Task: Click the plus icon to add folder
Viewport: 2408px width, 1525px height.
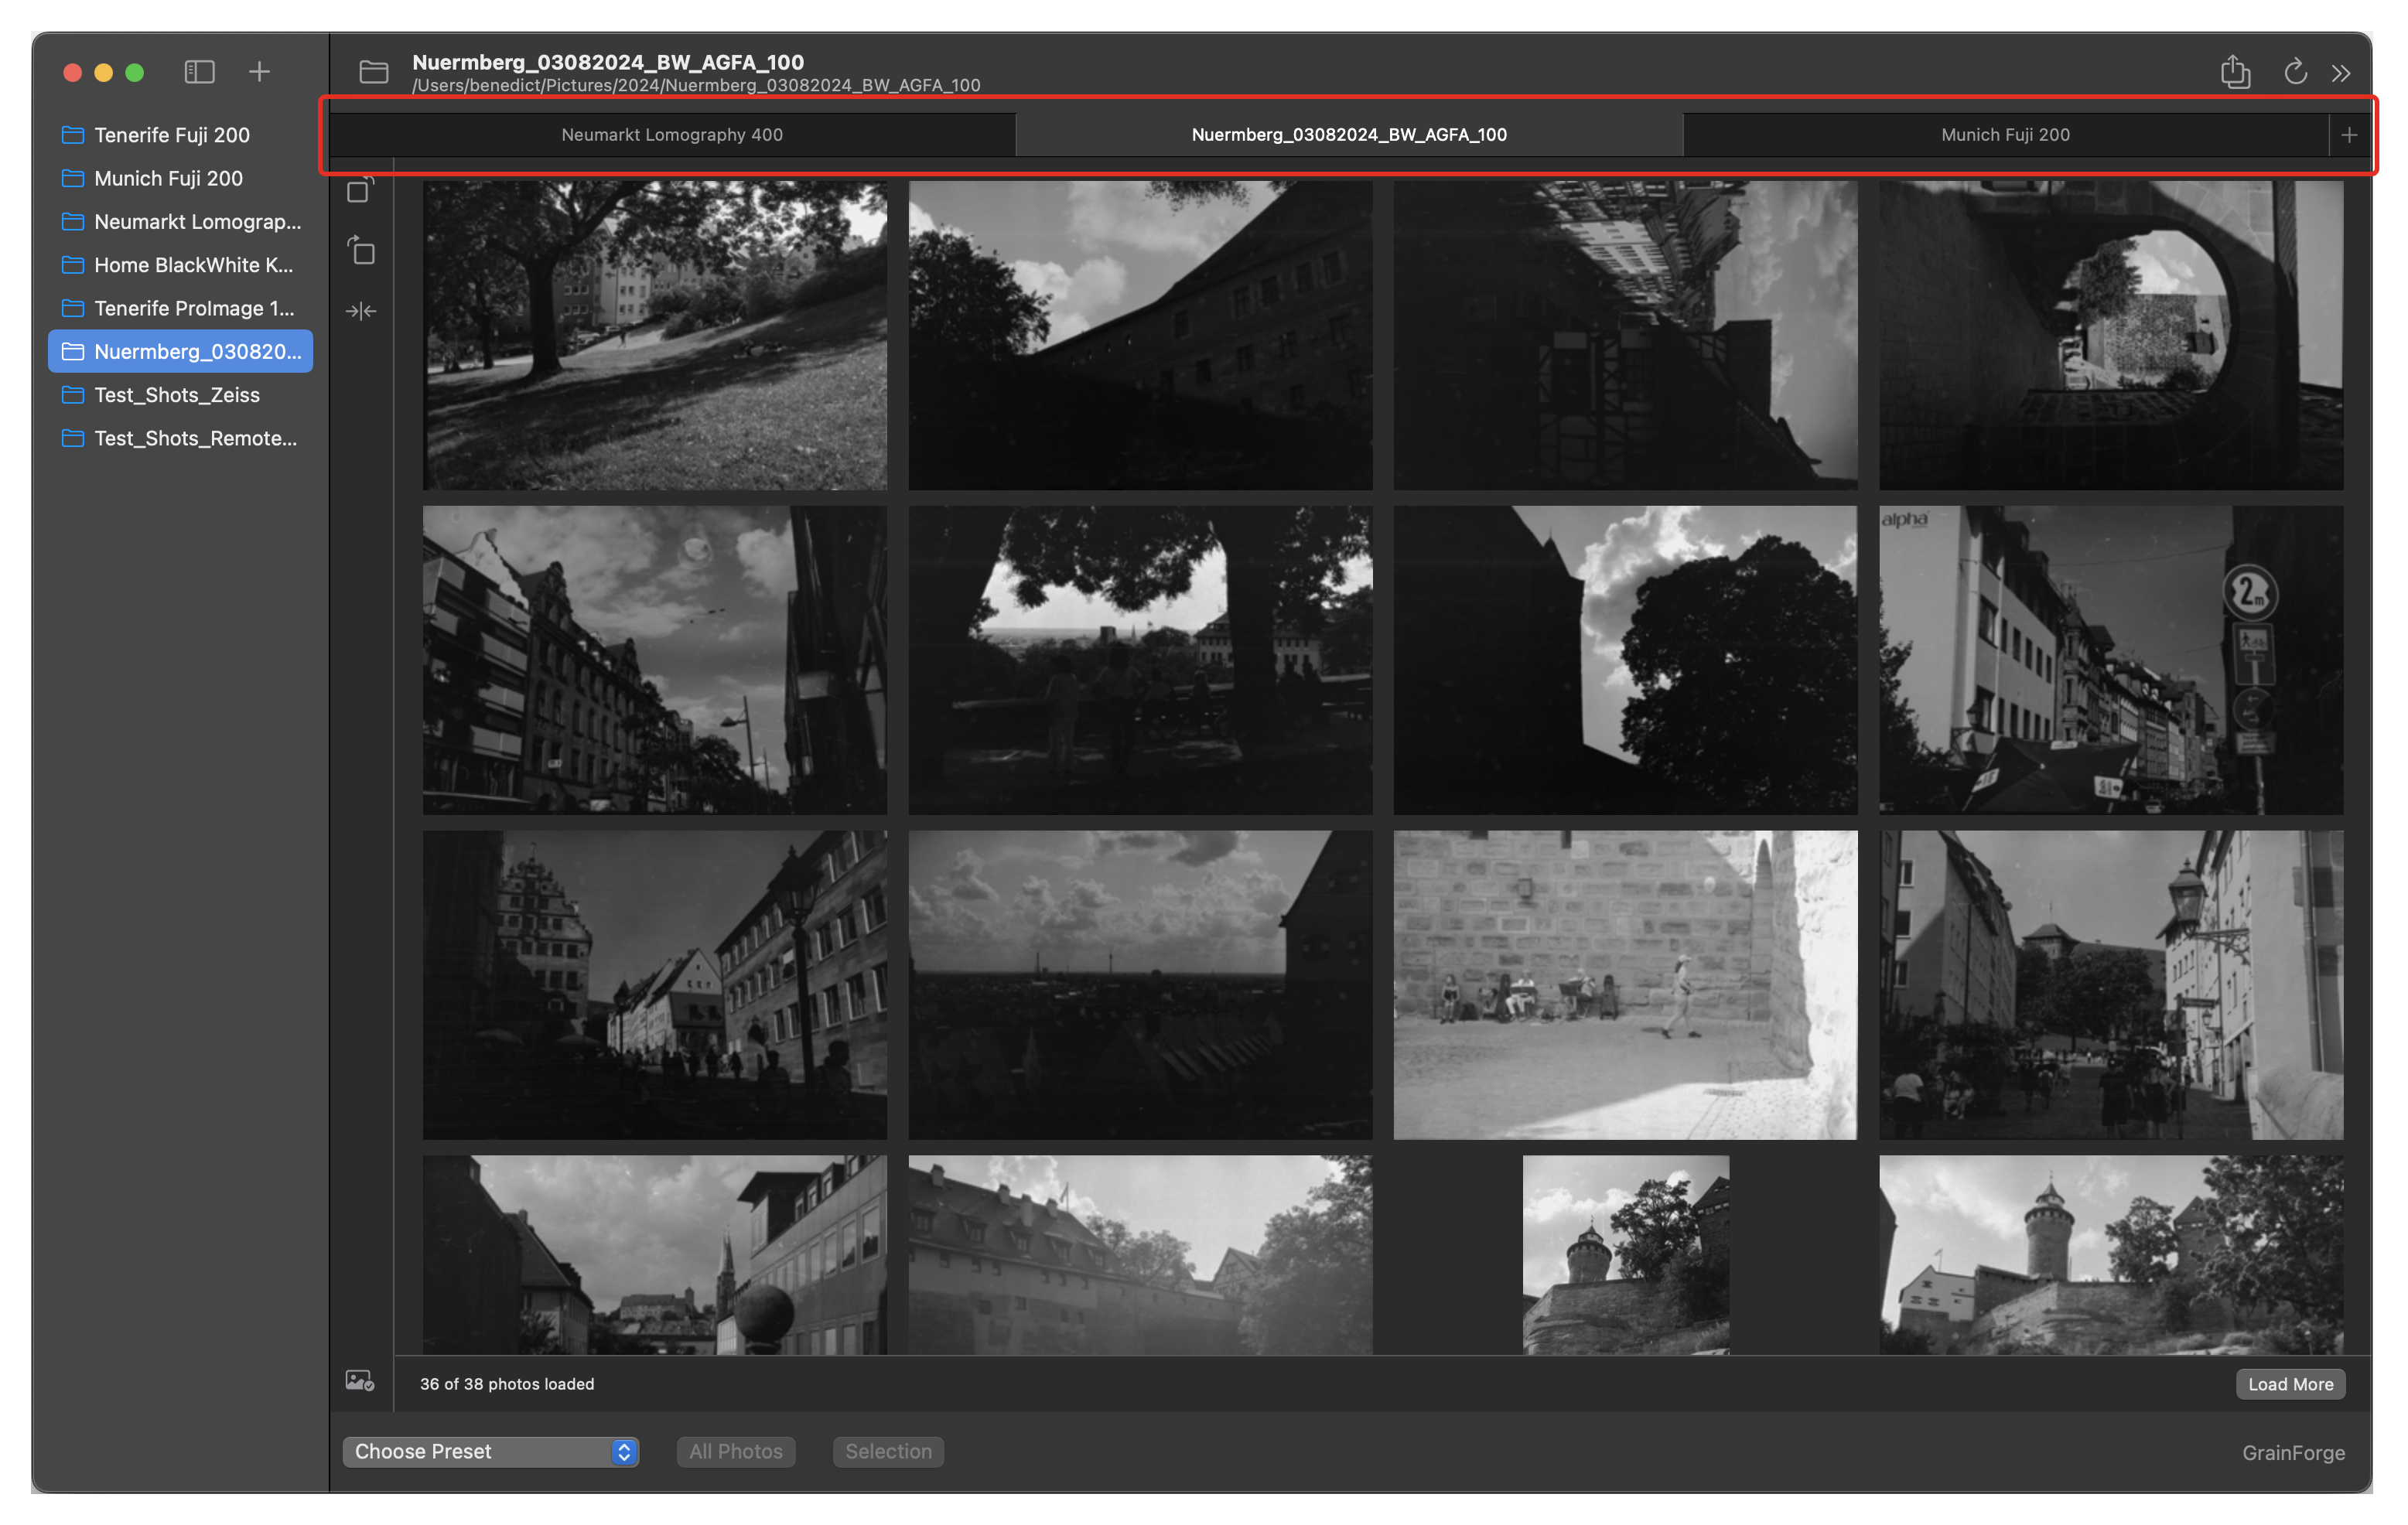Action: [x=259, y=72]
